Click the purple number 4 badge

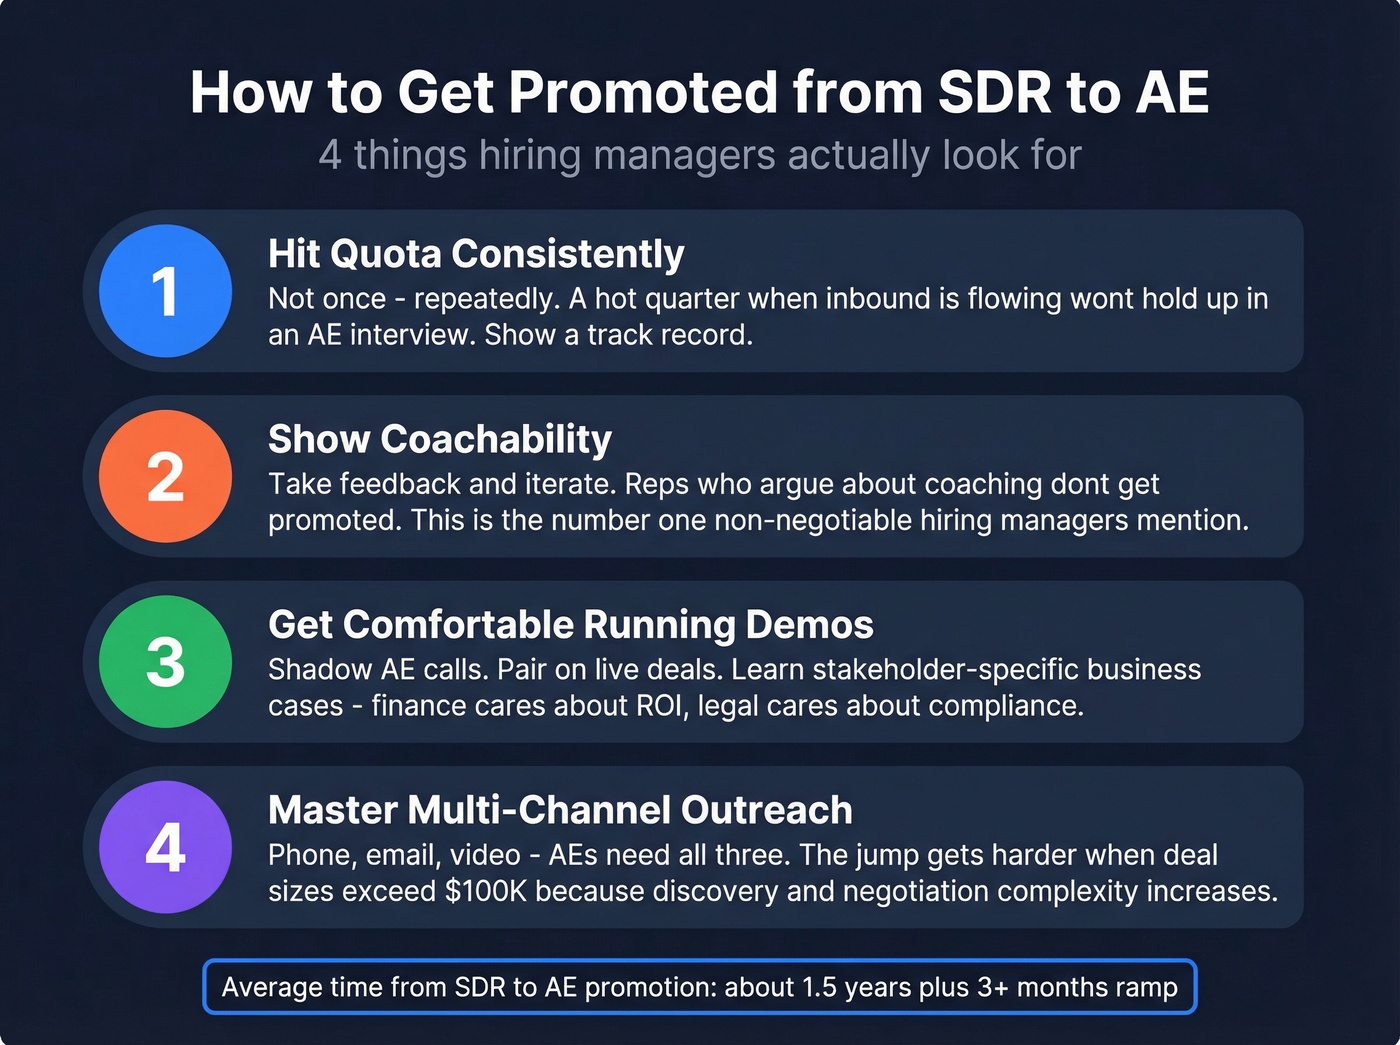(165, 847)
